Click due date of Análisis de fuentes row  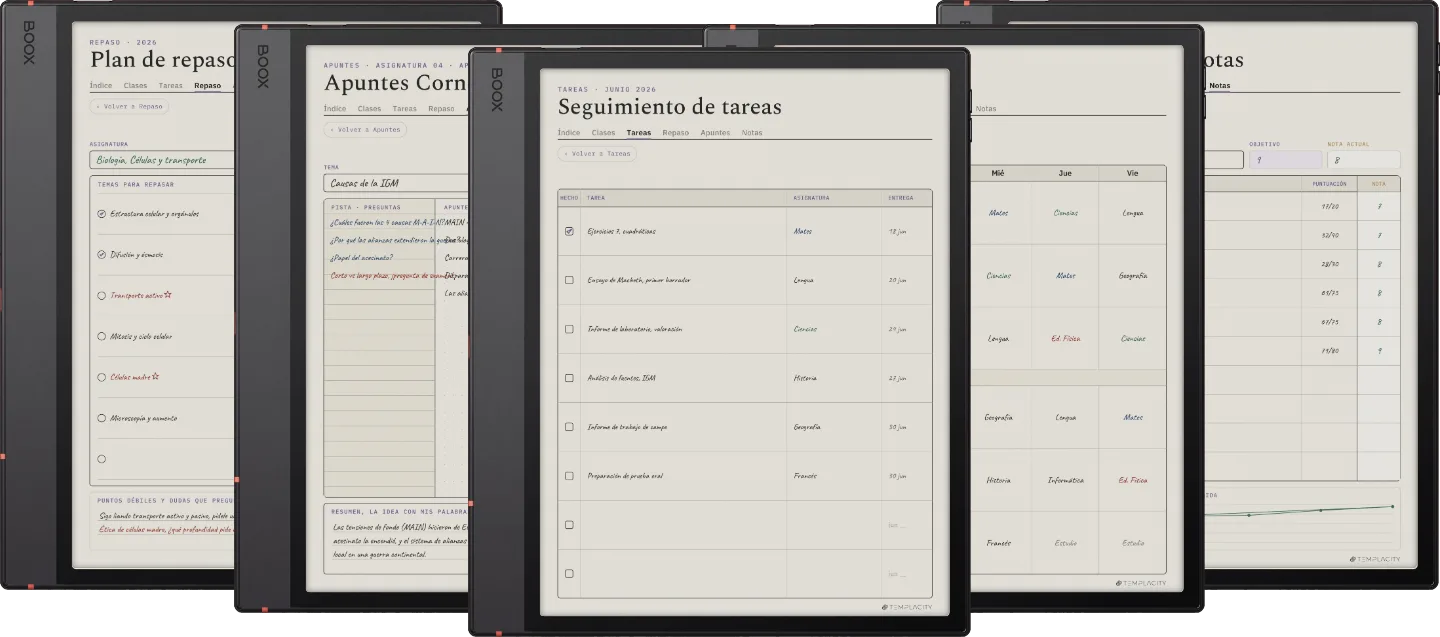click(x=897, y=378)
